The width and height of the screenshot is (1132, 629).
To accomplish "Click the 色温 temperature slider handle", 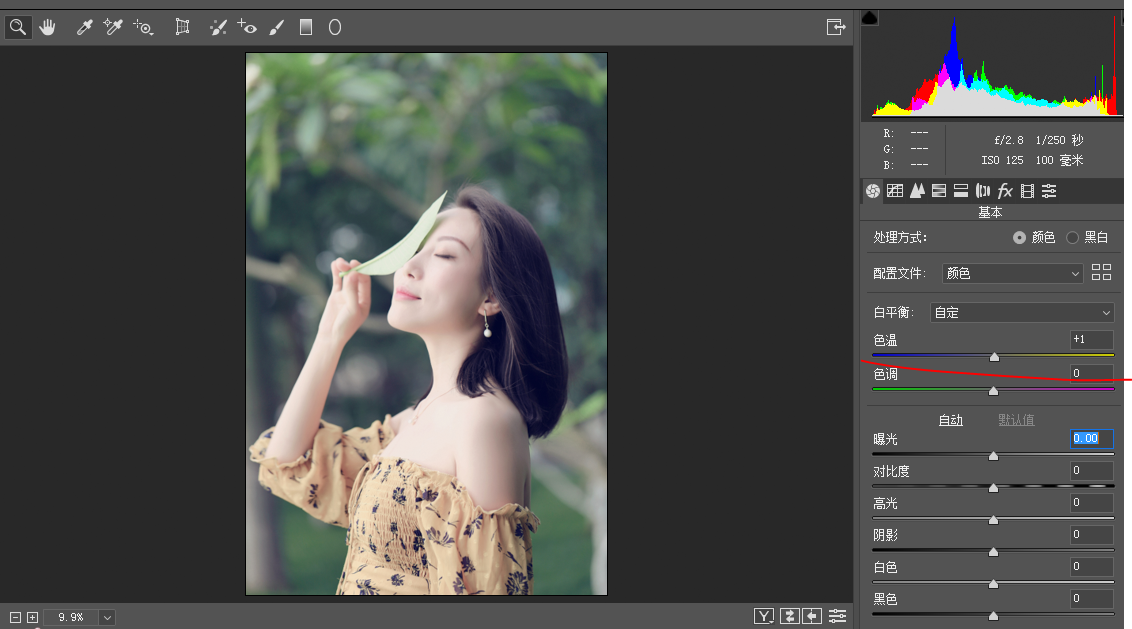I will [x=995, y=357].
